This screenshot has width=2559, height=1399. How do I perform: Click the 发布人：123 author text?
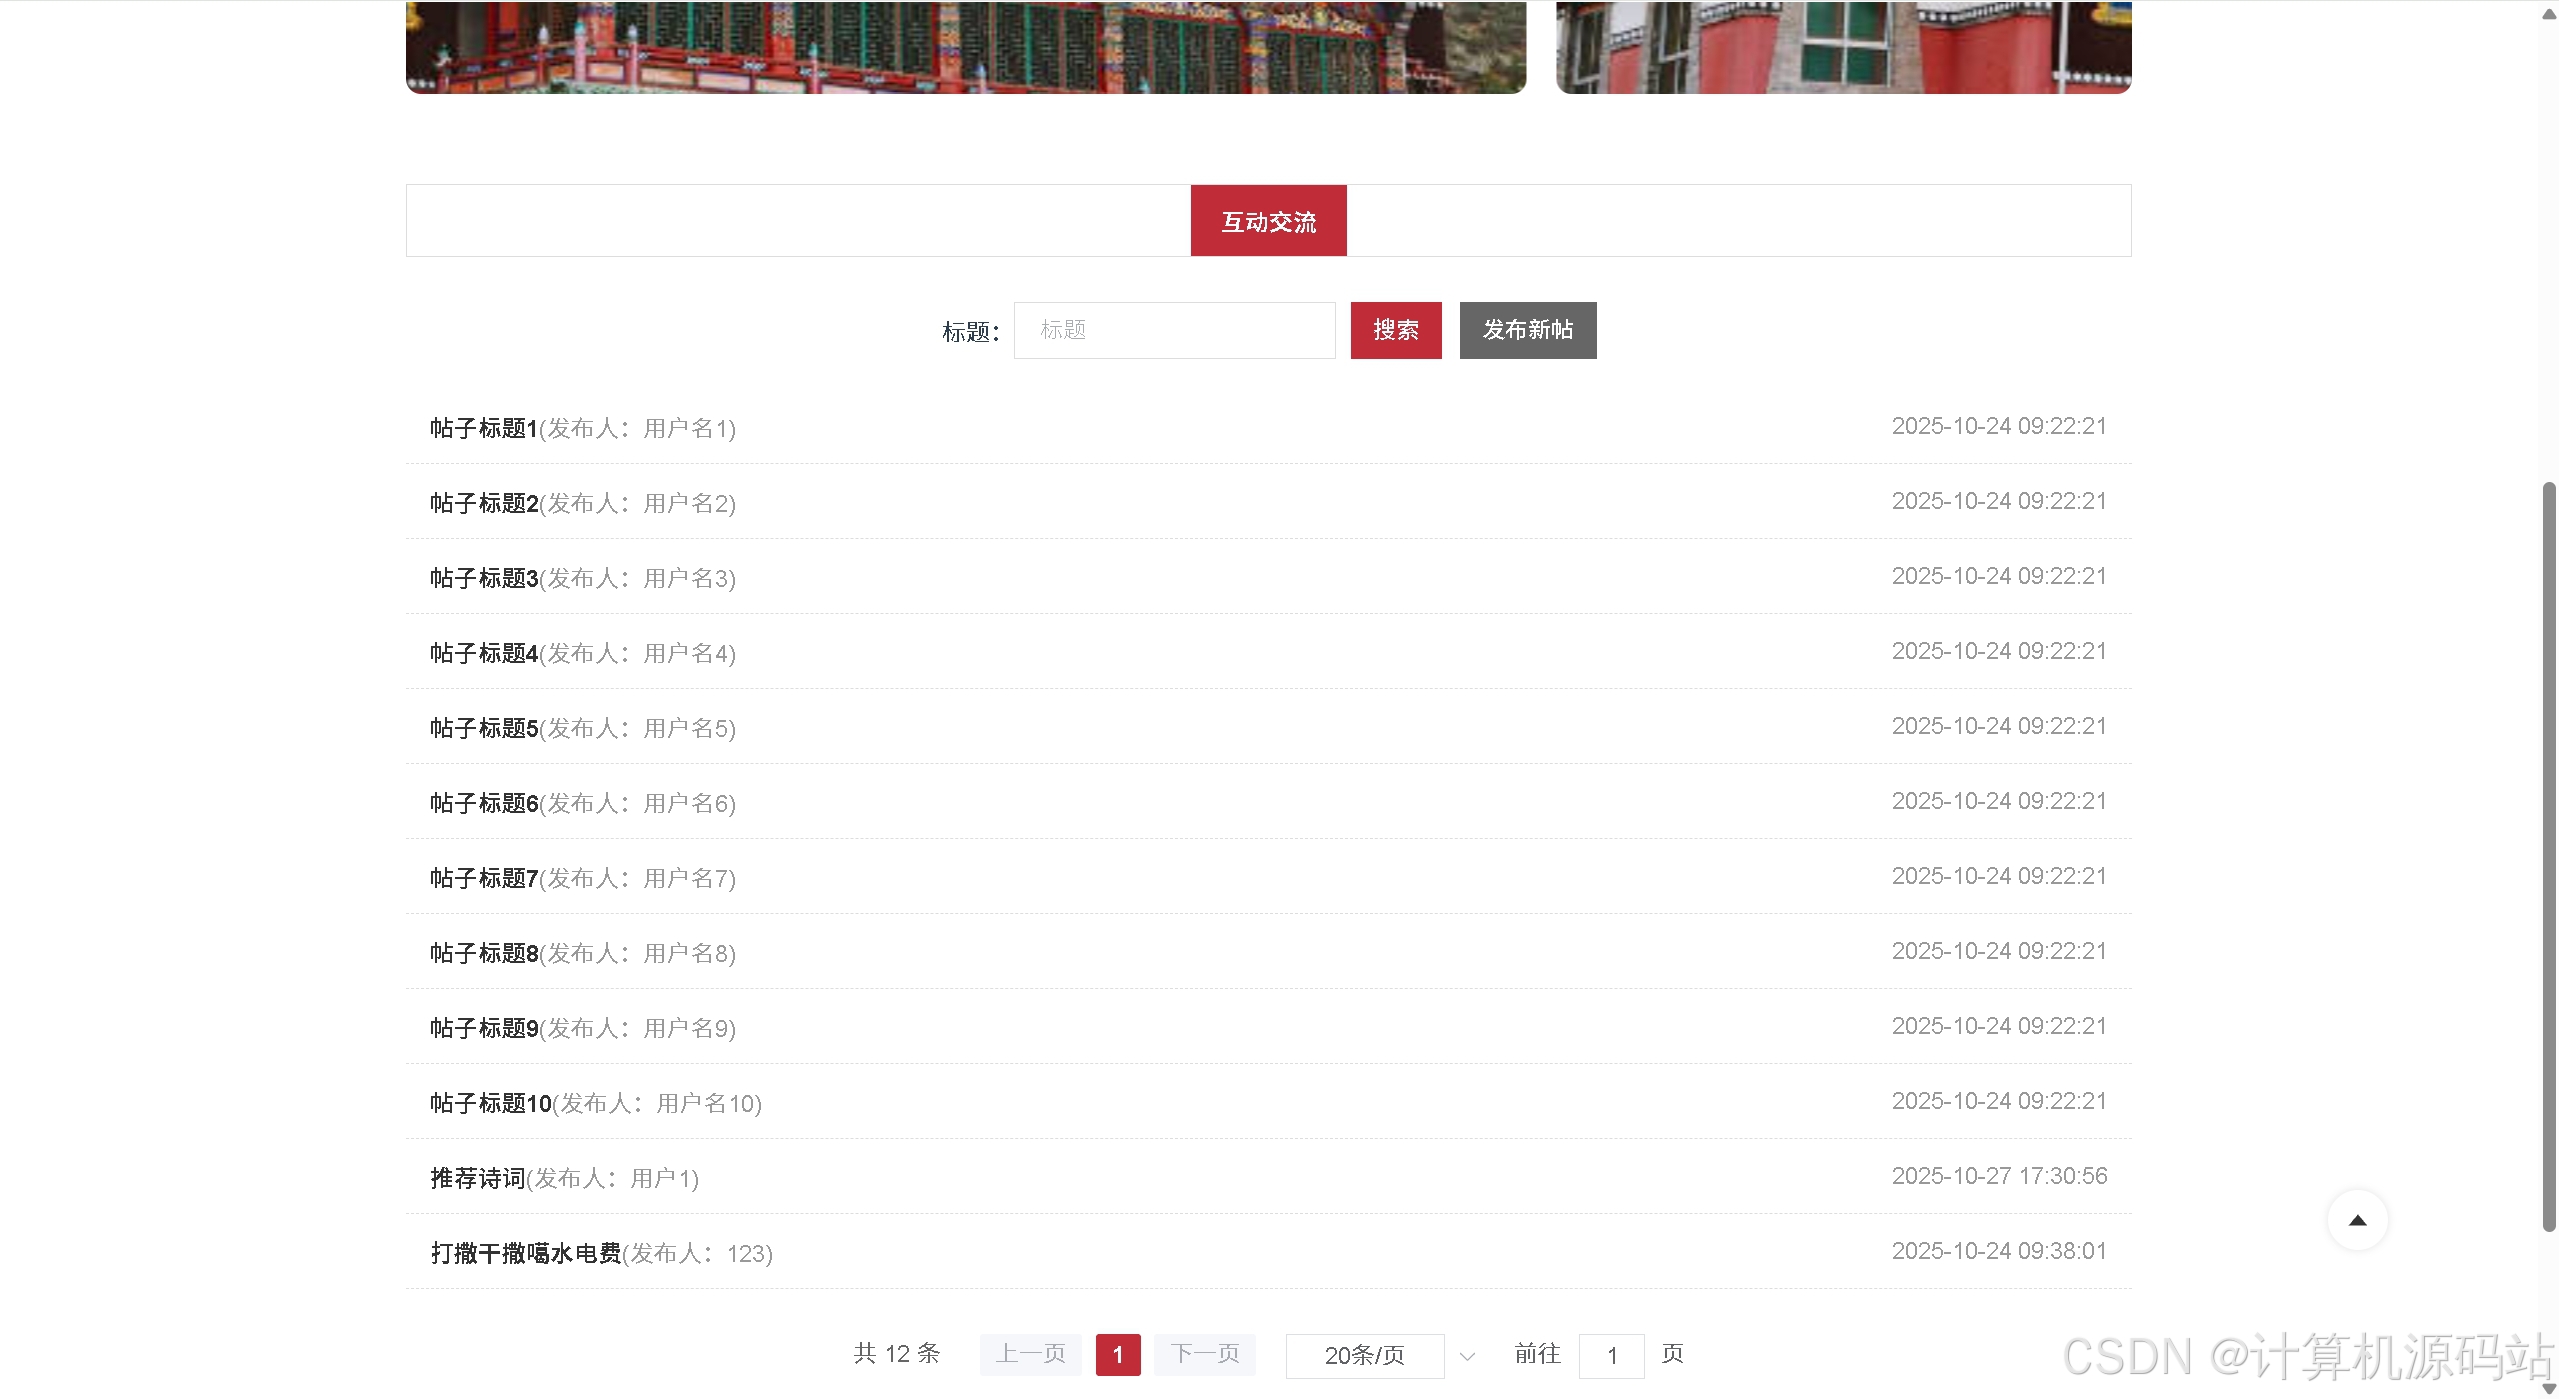point(697,1254)
